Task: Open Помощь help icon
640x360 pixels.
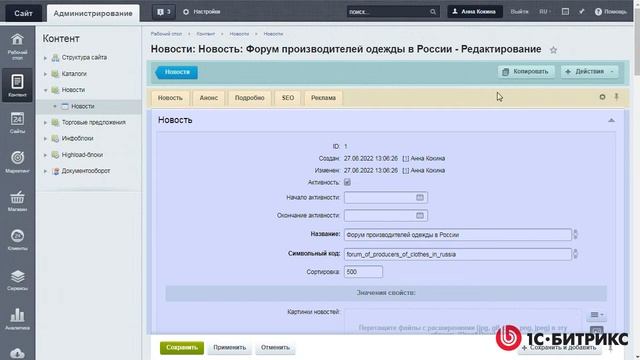Action: point(610,12)
